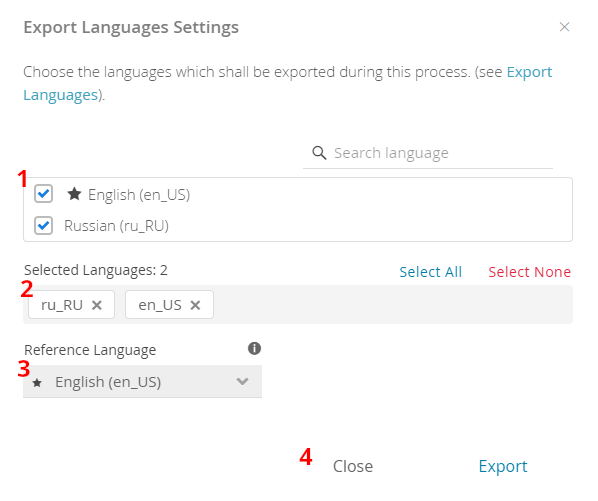
Task: Click the Select All link
Action: tap(431, 272)
